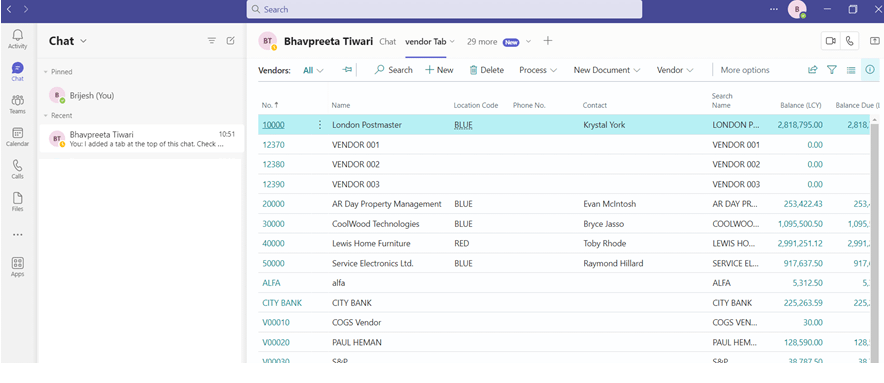Select the Chat icon in sidebar
Image resolution: width=884 pixels, height=383 pixels.
coord(17,72)
